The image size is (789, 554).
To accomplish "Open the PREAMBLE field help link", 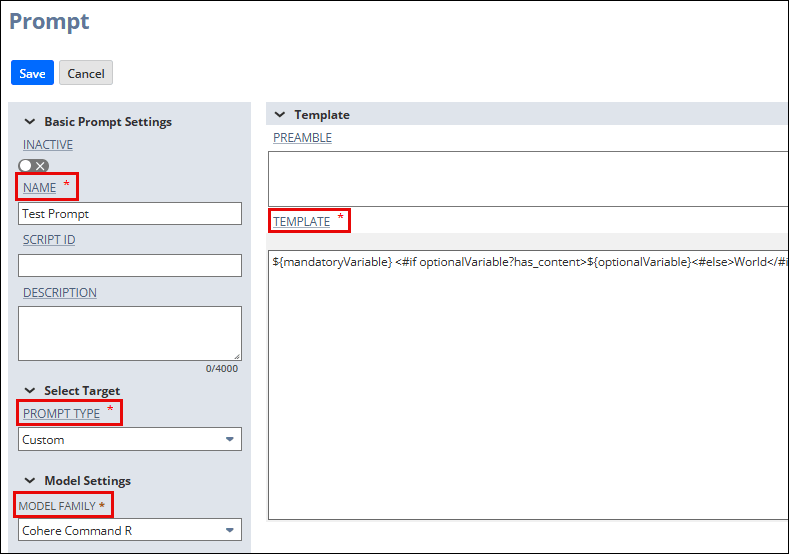I will [302, 138].
